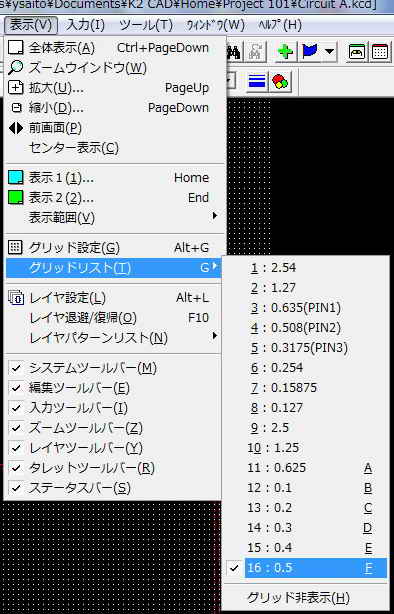Click the binoculars search toolbar icon

234,52
